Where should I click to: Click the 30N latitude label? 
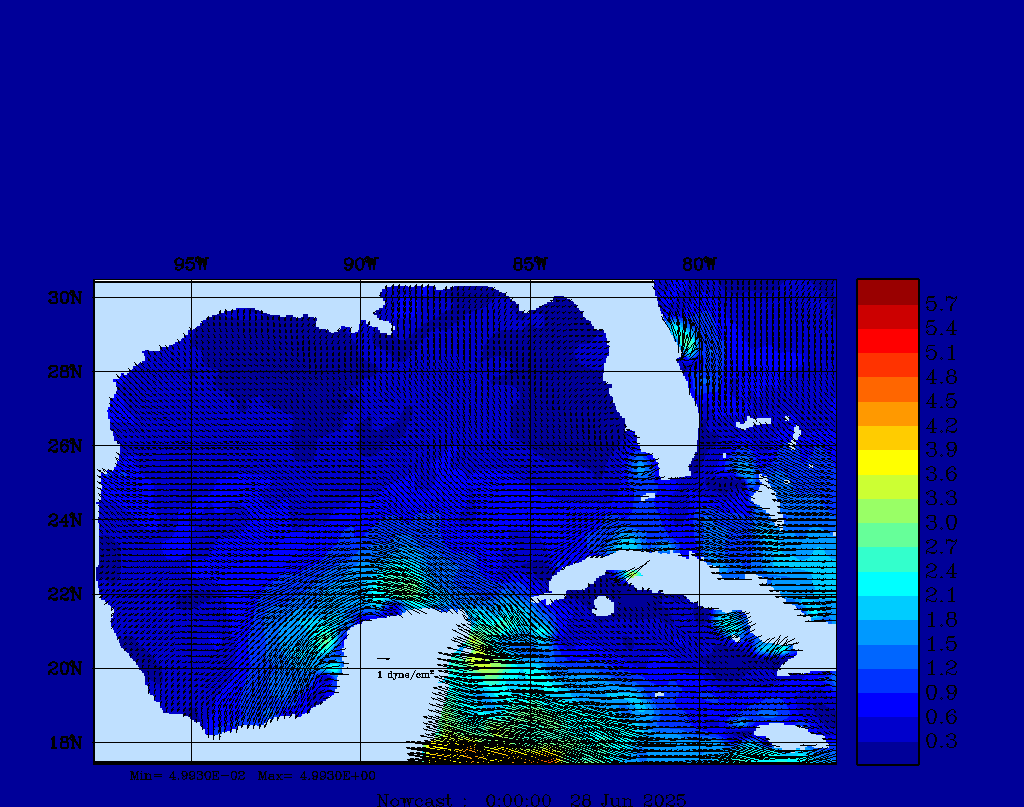63,298
